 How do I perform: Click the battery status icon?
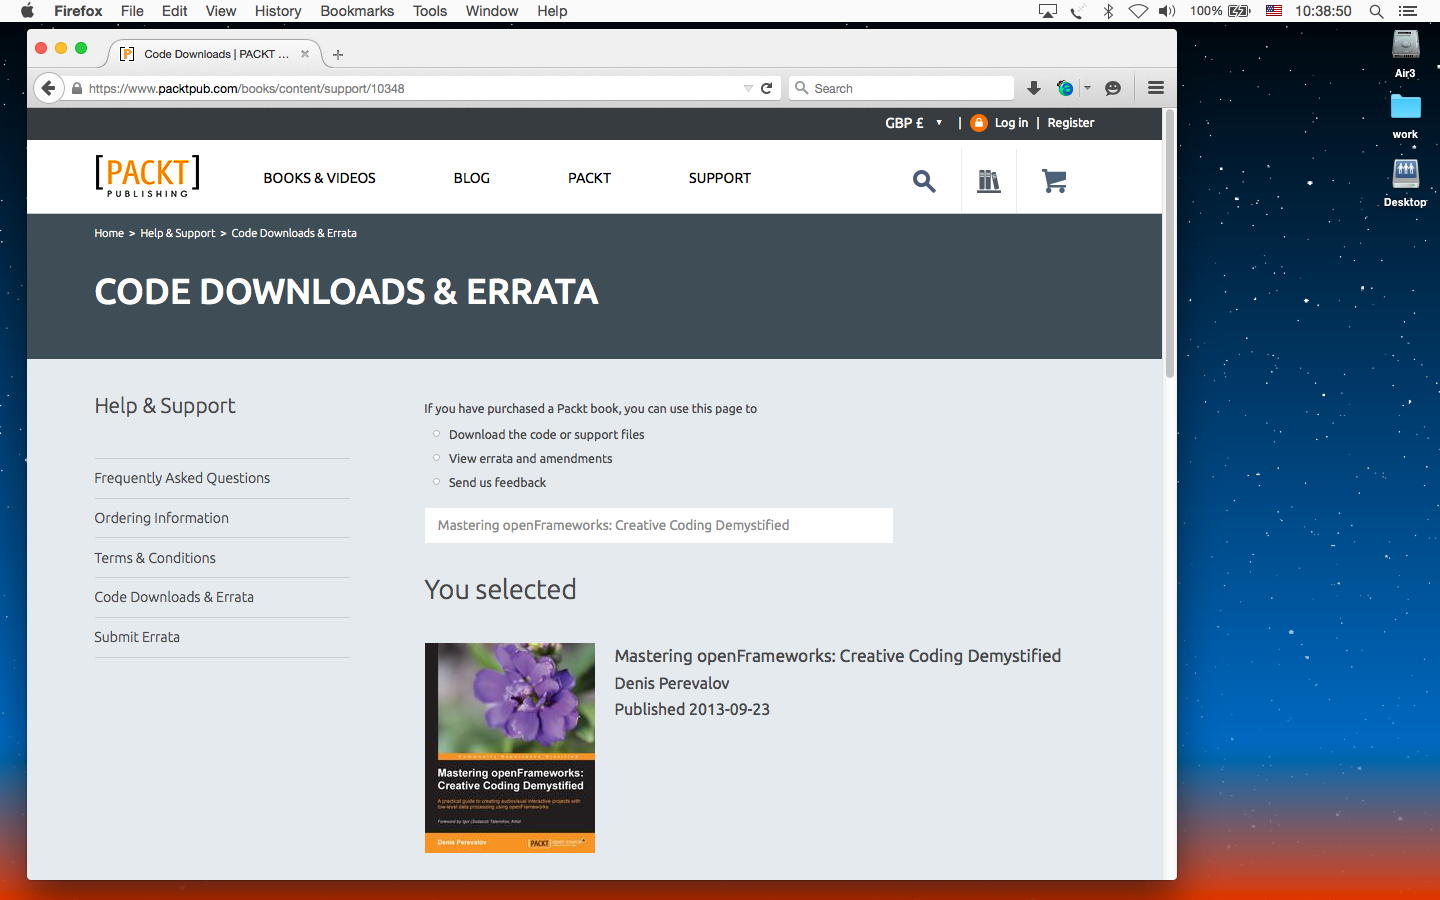coord(1239,11)
